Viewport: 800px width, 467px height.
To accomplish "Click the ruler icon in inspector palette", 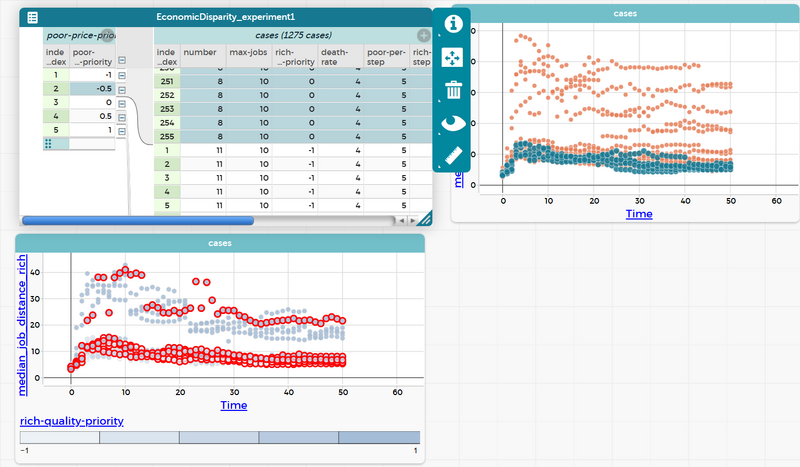I will [x=453, y=156].
